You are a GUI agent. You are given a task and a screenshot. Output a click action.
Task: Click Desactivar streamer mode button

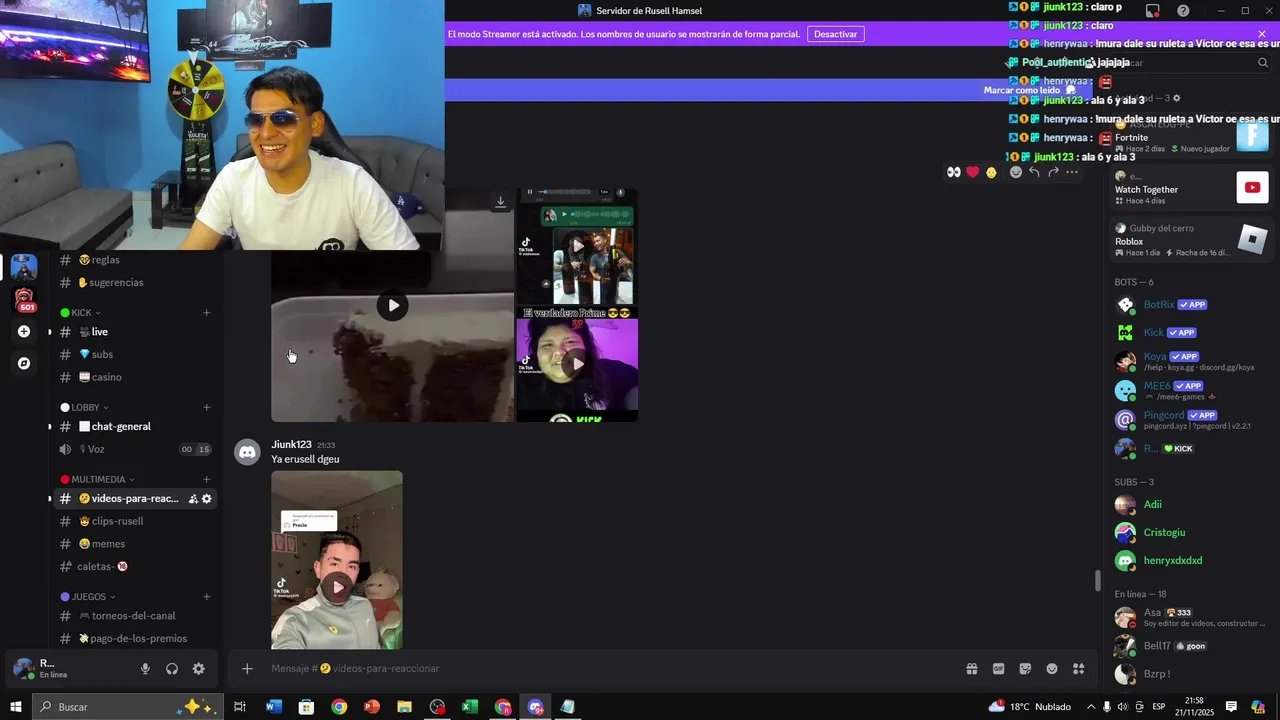tap(836, 34)
